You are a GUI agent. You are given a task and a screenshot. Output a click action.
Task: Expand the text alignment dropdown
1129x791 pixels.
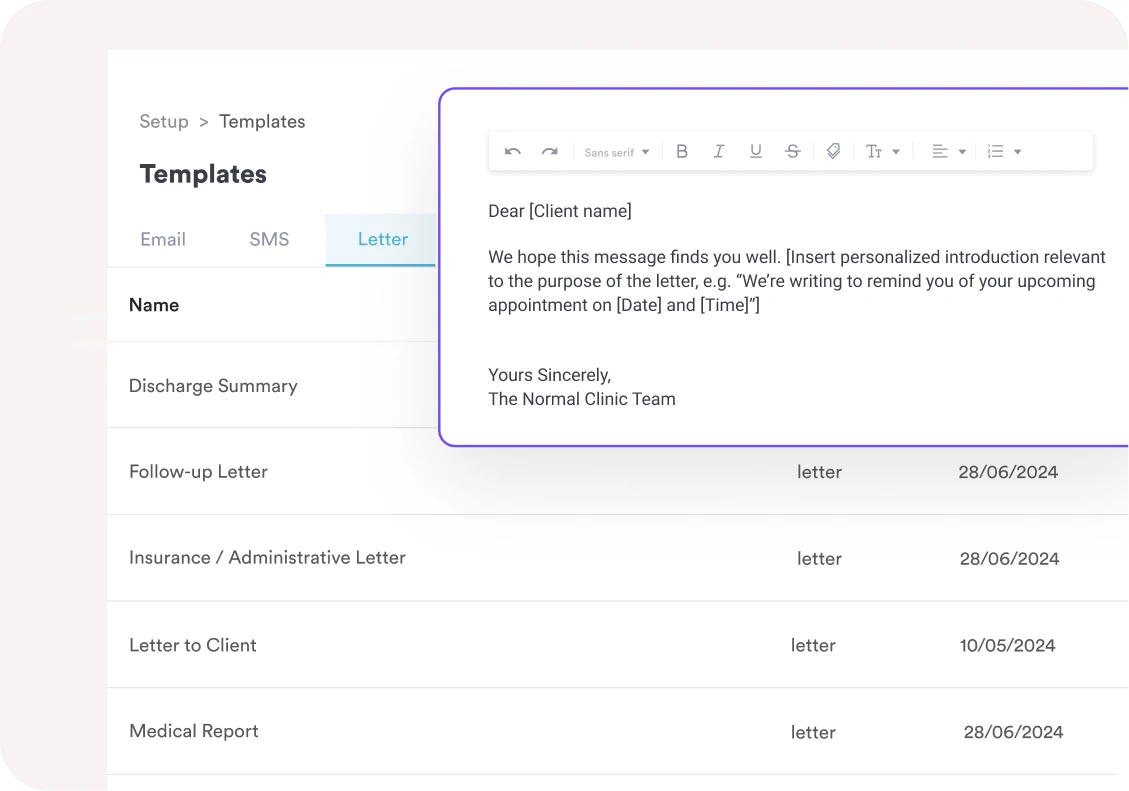coord(948,152)
